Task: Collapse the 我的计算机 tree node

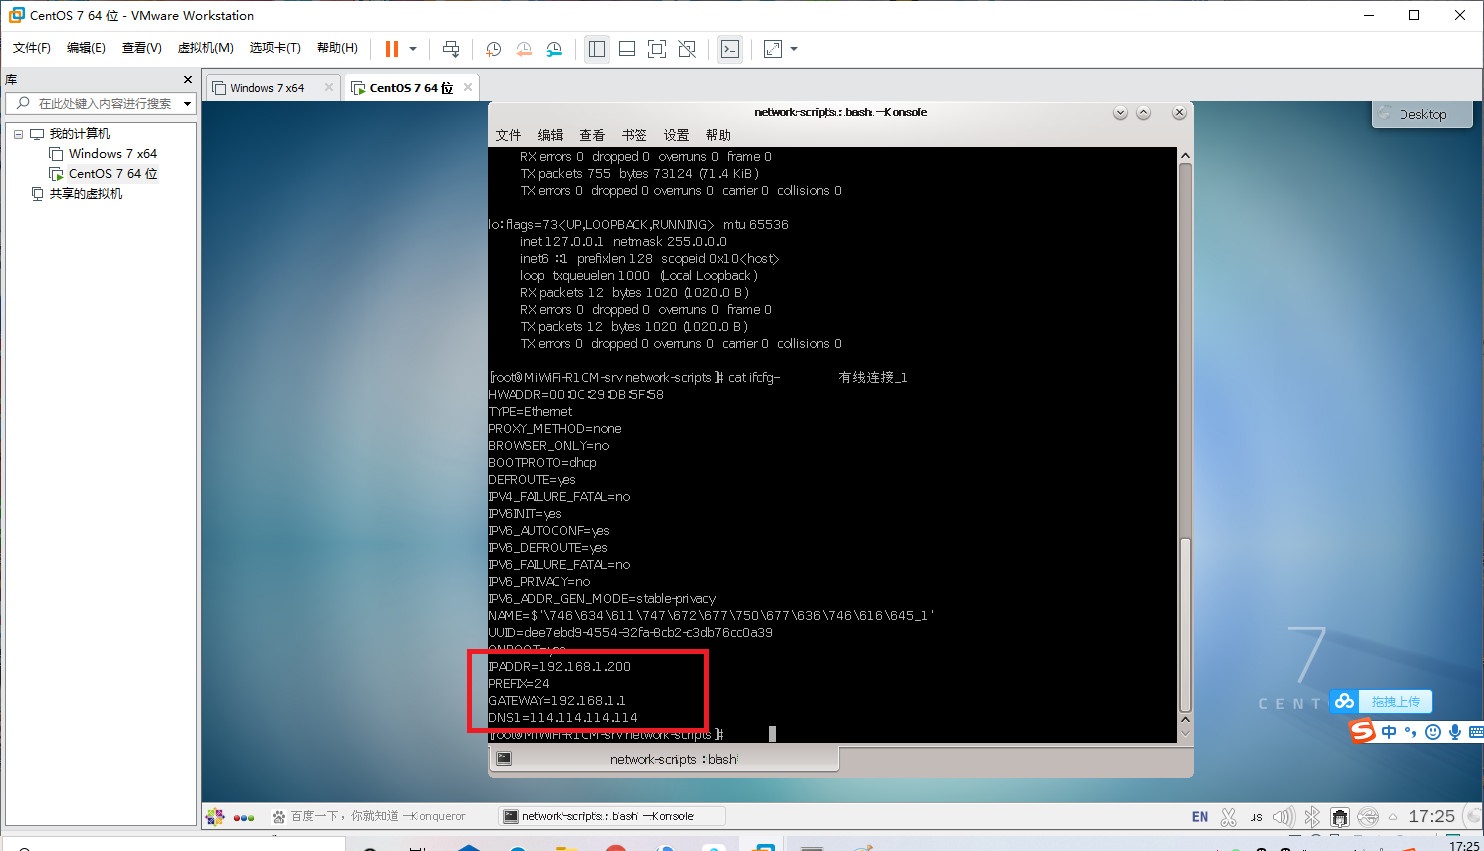Action: [18, 134]
